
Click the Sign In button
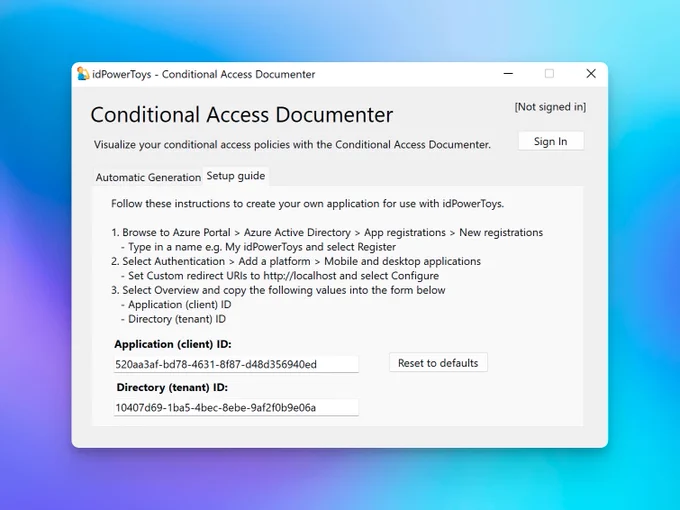click(x=551, y=141)
